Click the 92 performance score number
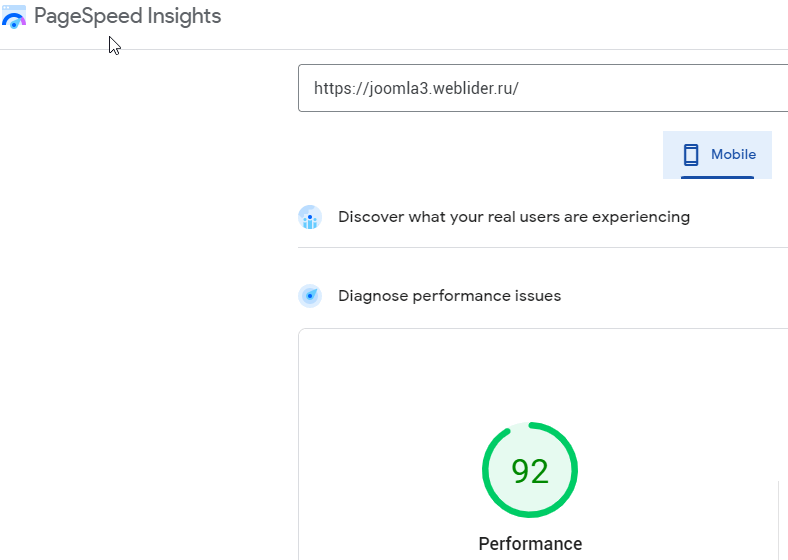 click(530, 471)
